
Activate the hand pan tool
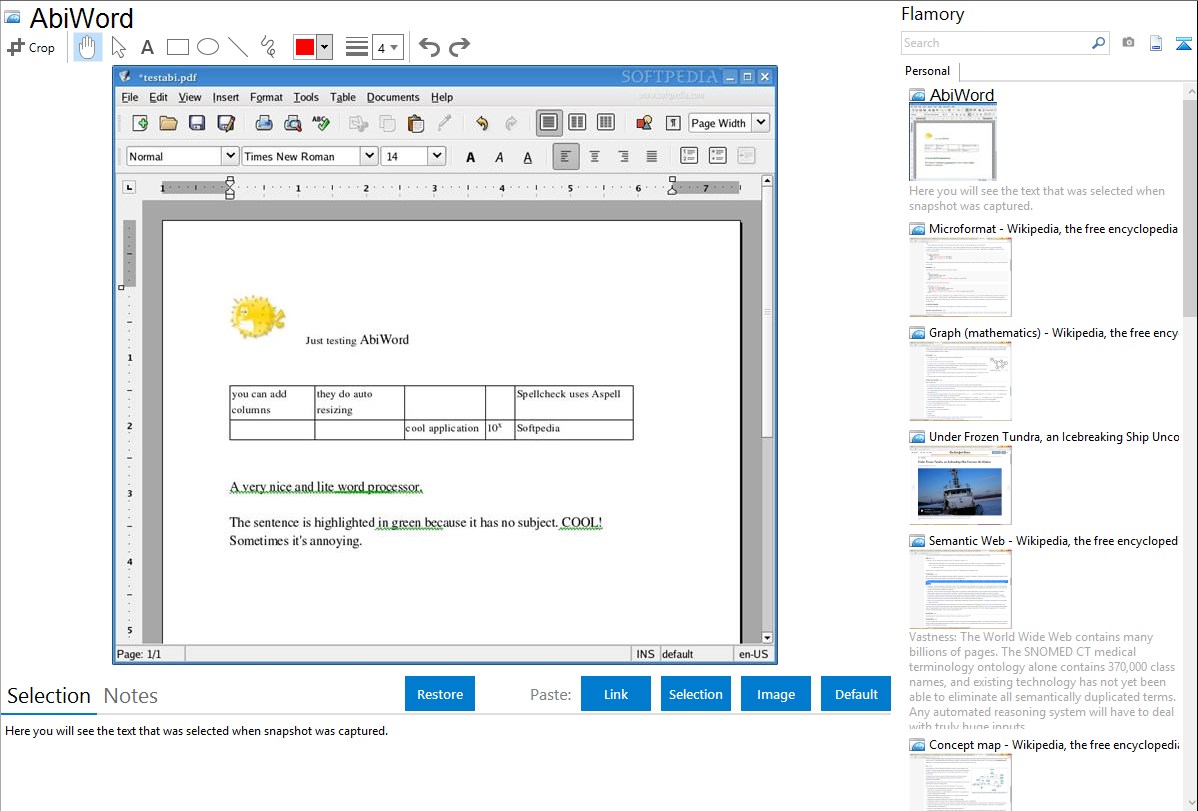[x=88, y=47]
